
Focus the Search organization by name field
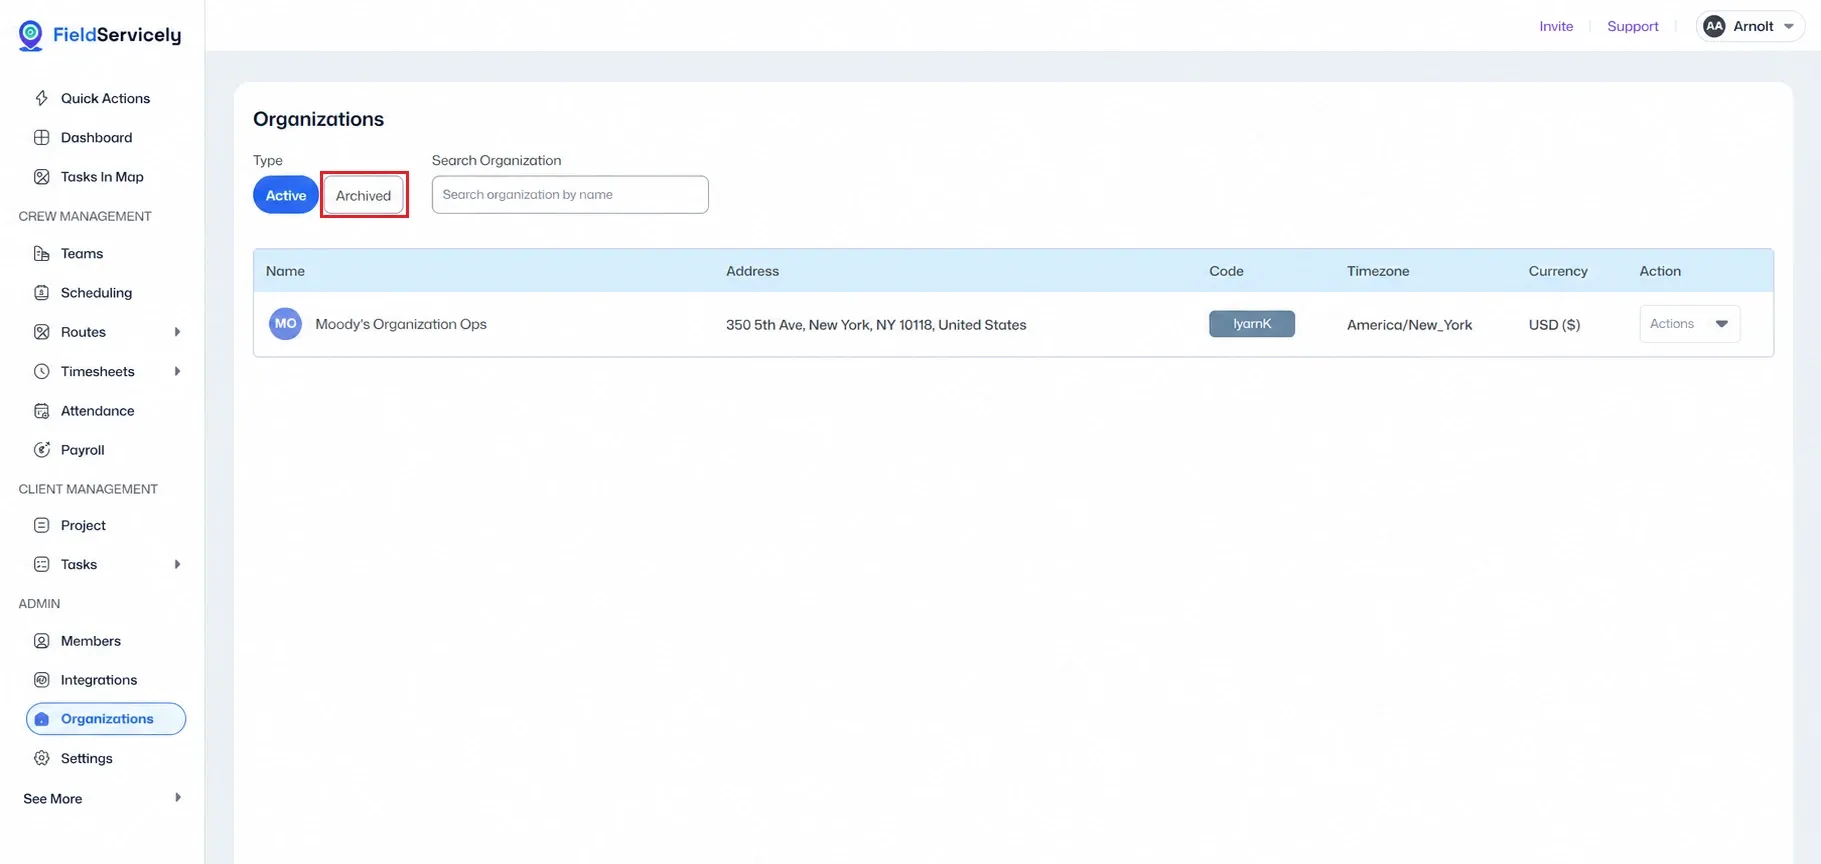coord(570,195)
